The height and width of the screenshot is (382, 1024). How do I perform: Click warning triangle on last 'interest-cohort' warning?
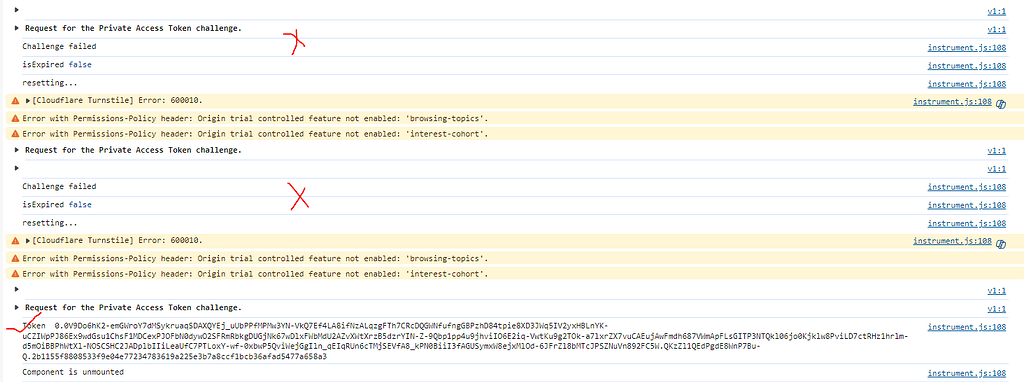15,274
